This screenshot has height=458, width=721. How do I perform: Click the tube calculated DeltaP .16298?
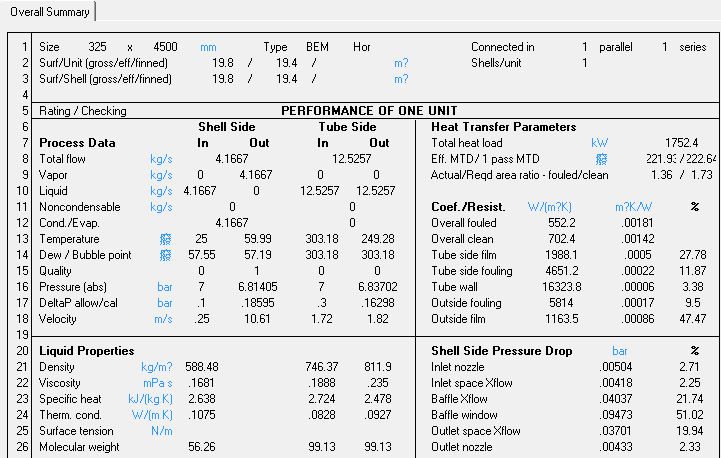378,303
